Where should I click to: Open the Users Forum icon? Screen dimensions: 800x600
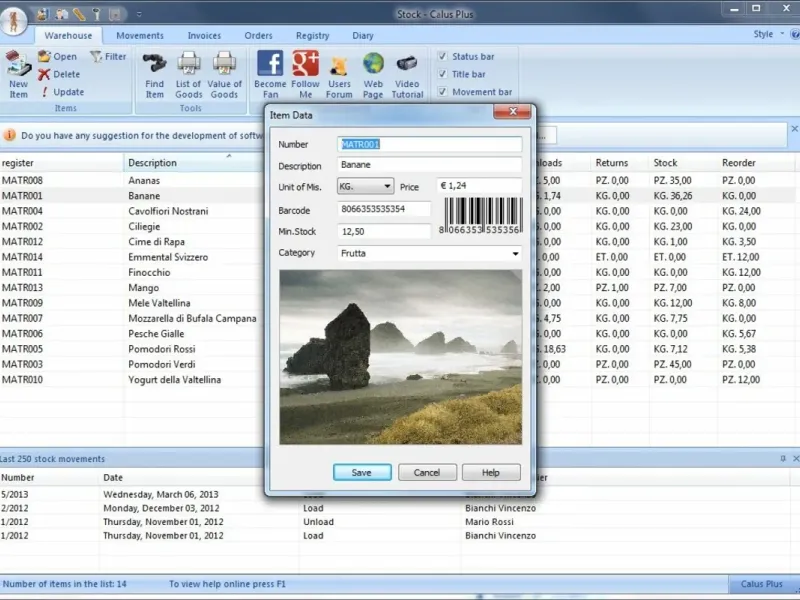(x=339, y=65)
